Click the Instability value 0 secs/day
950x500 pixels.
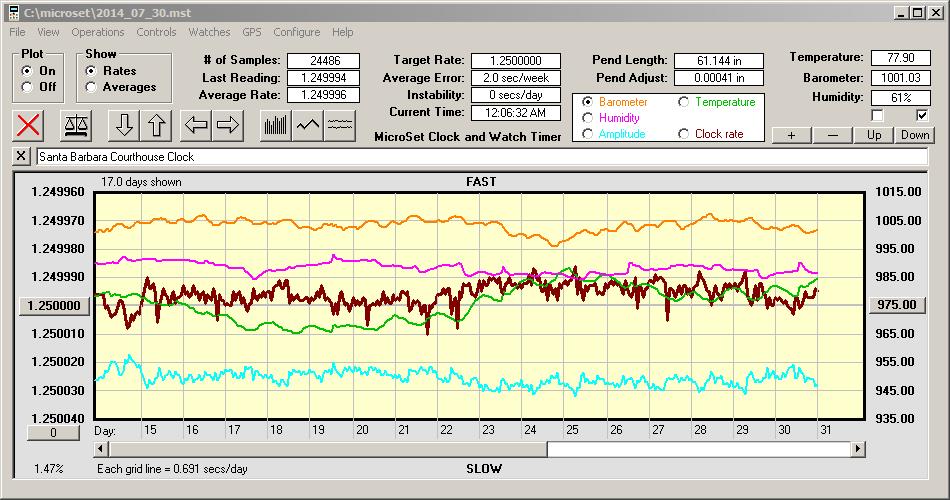point(516,95)
